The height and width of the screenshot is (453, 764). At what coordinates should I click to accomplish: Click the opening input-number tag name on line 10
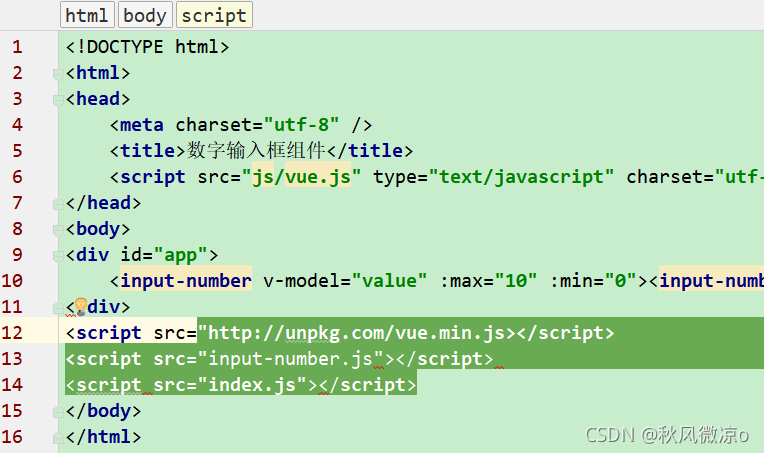[x=186, y=281]
